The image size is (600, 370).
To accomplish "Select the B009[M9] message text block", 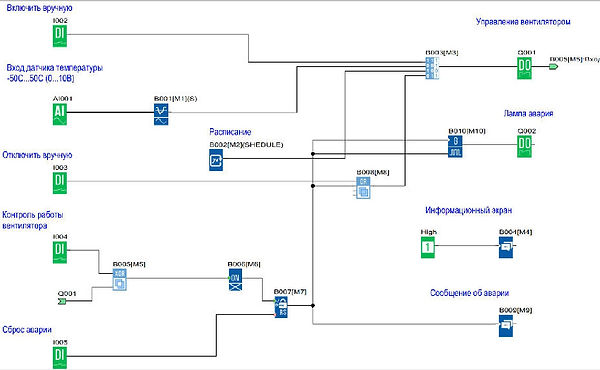I will [506, 326].
